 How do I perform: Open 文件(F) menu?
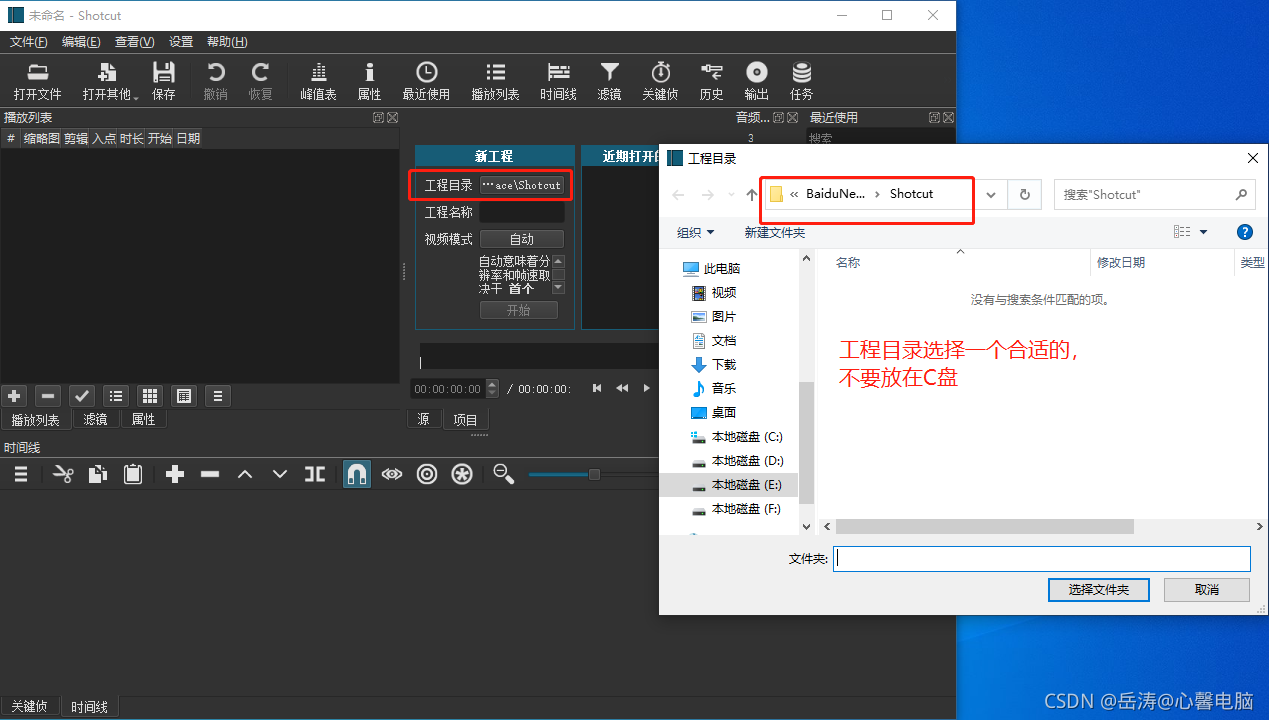click(29, 42)
